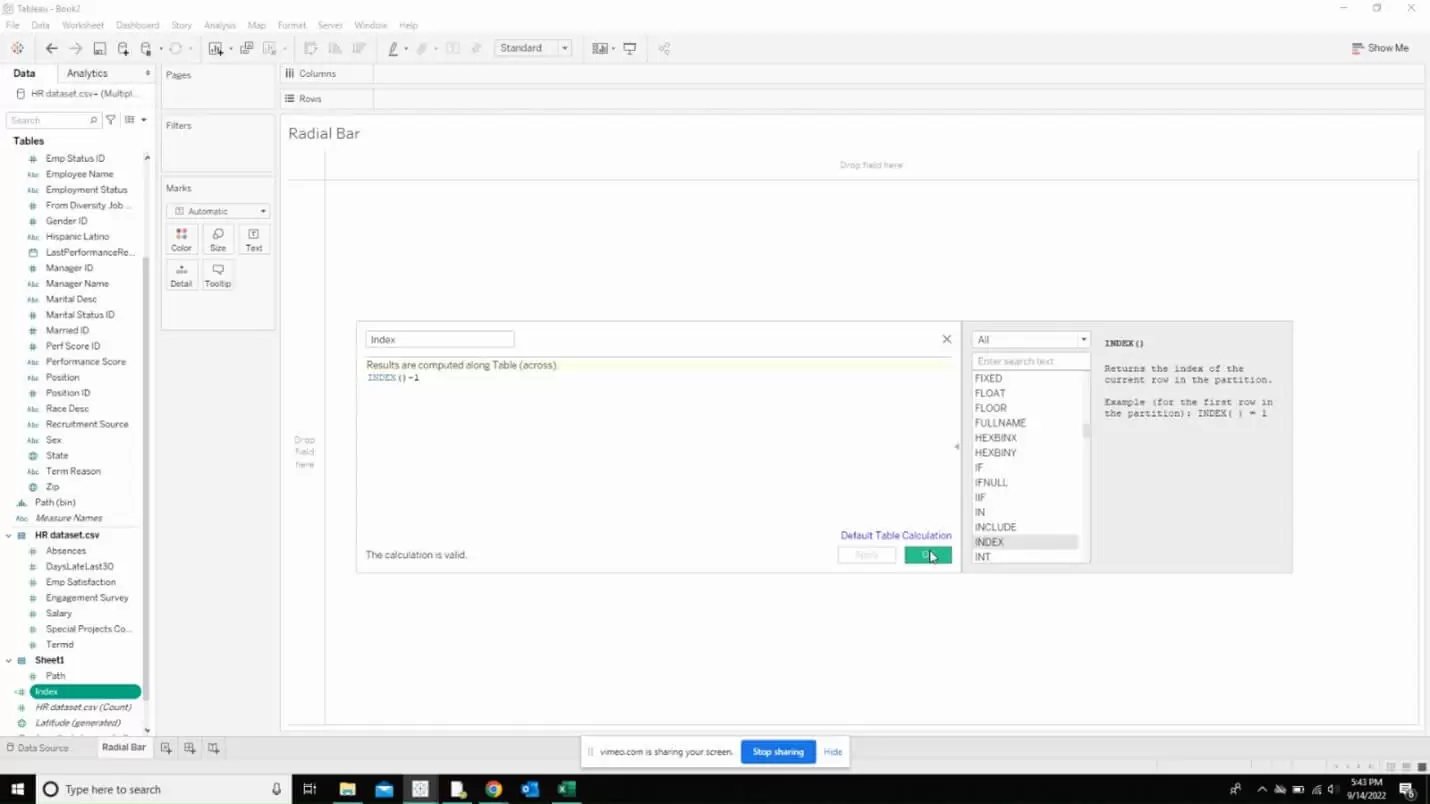Click the Size mark card

pyautogui.click(x=218, y=239)
